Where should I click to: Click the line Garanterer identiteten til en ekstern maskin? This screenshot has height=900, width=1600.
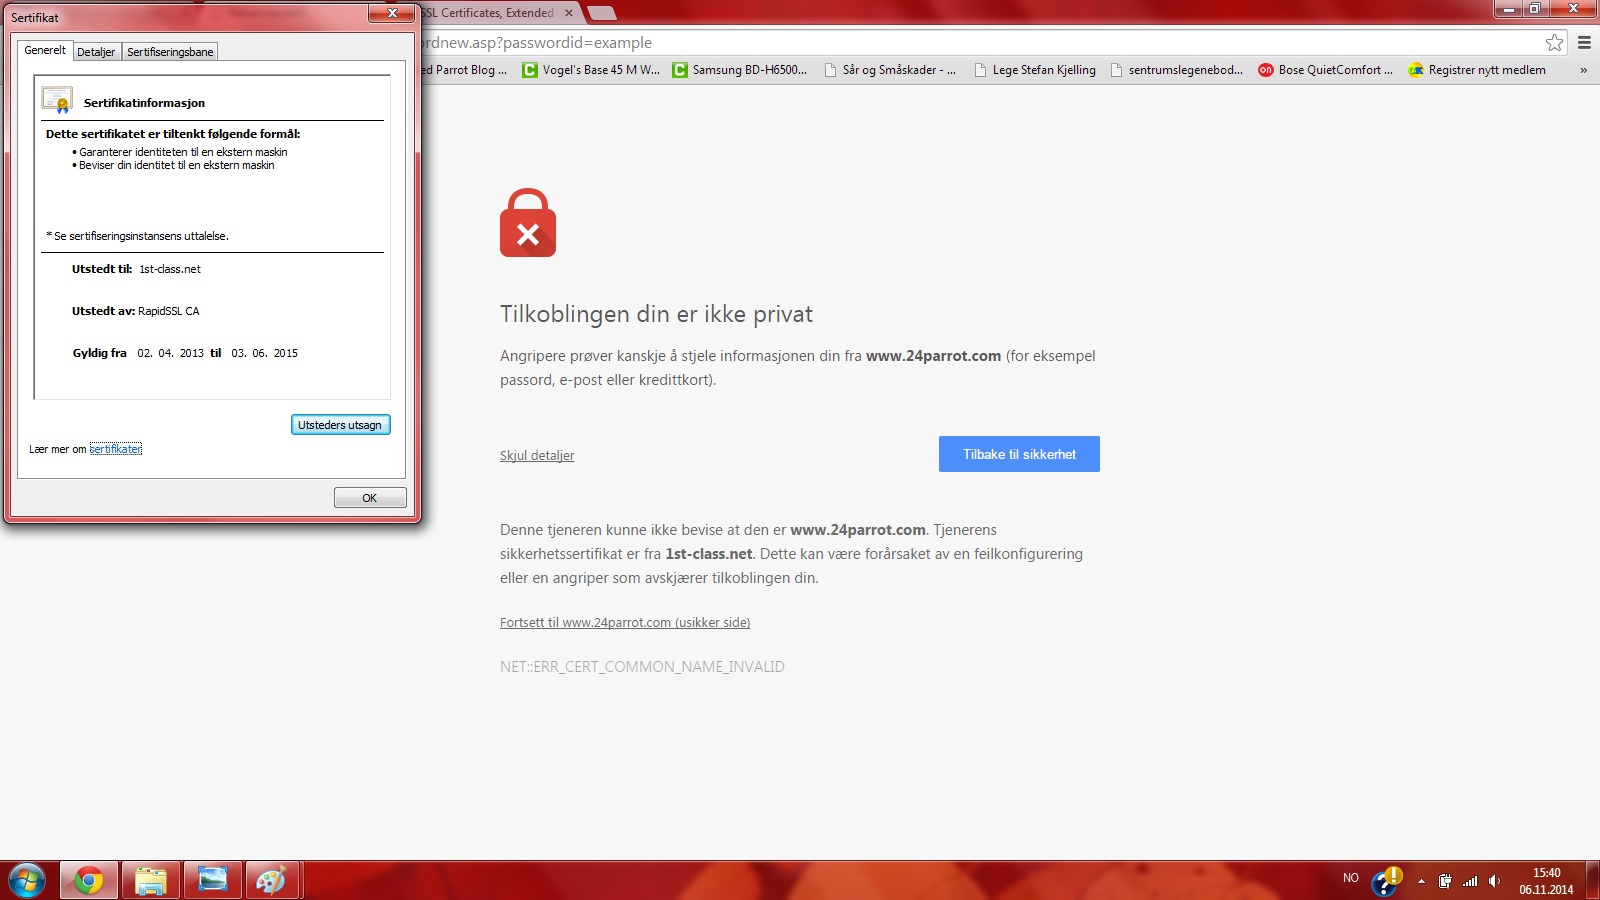point(183,152)
